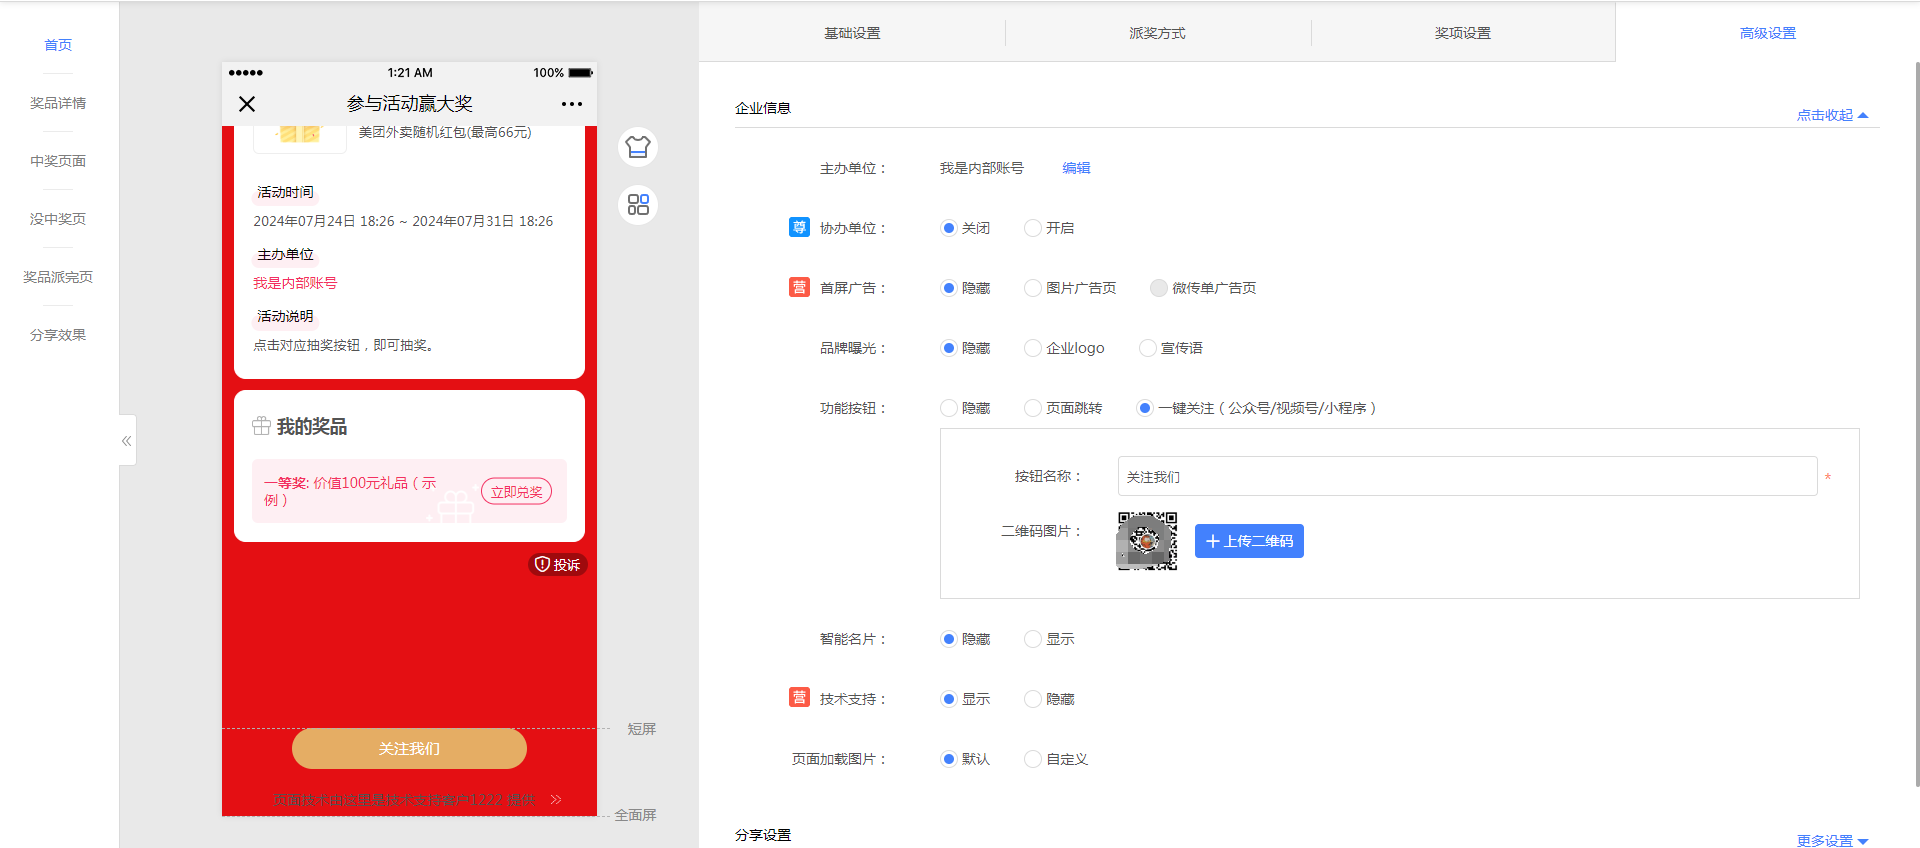Select 图片广告页 for 首屏广告
Screen dimensions: 1920x848
[x=1033, y=288]
